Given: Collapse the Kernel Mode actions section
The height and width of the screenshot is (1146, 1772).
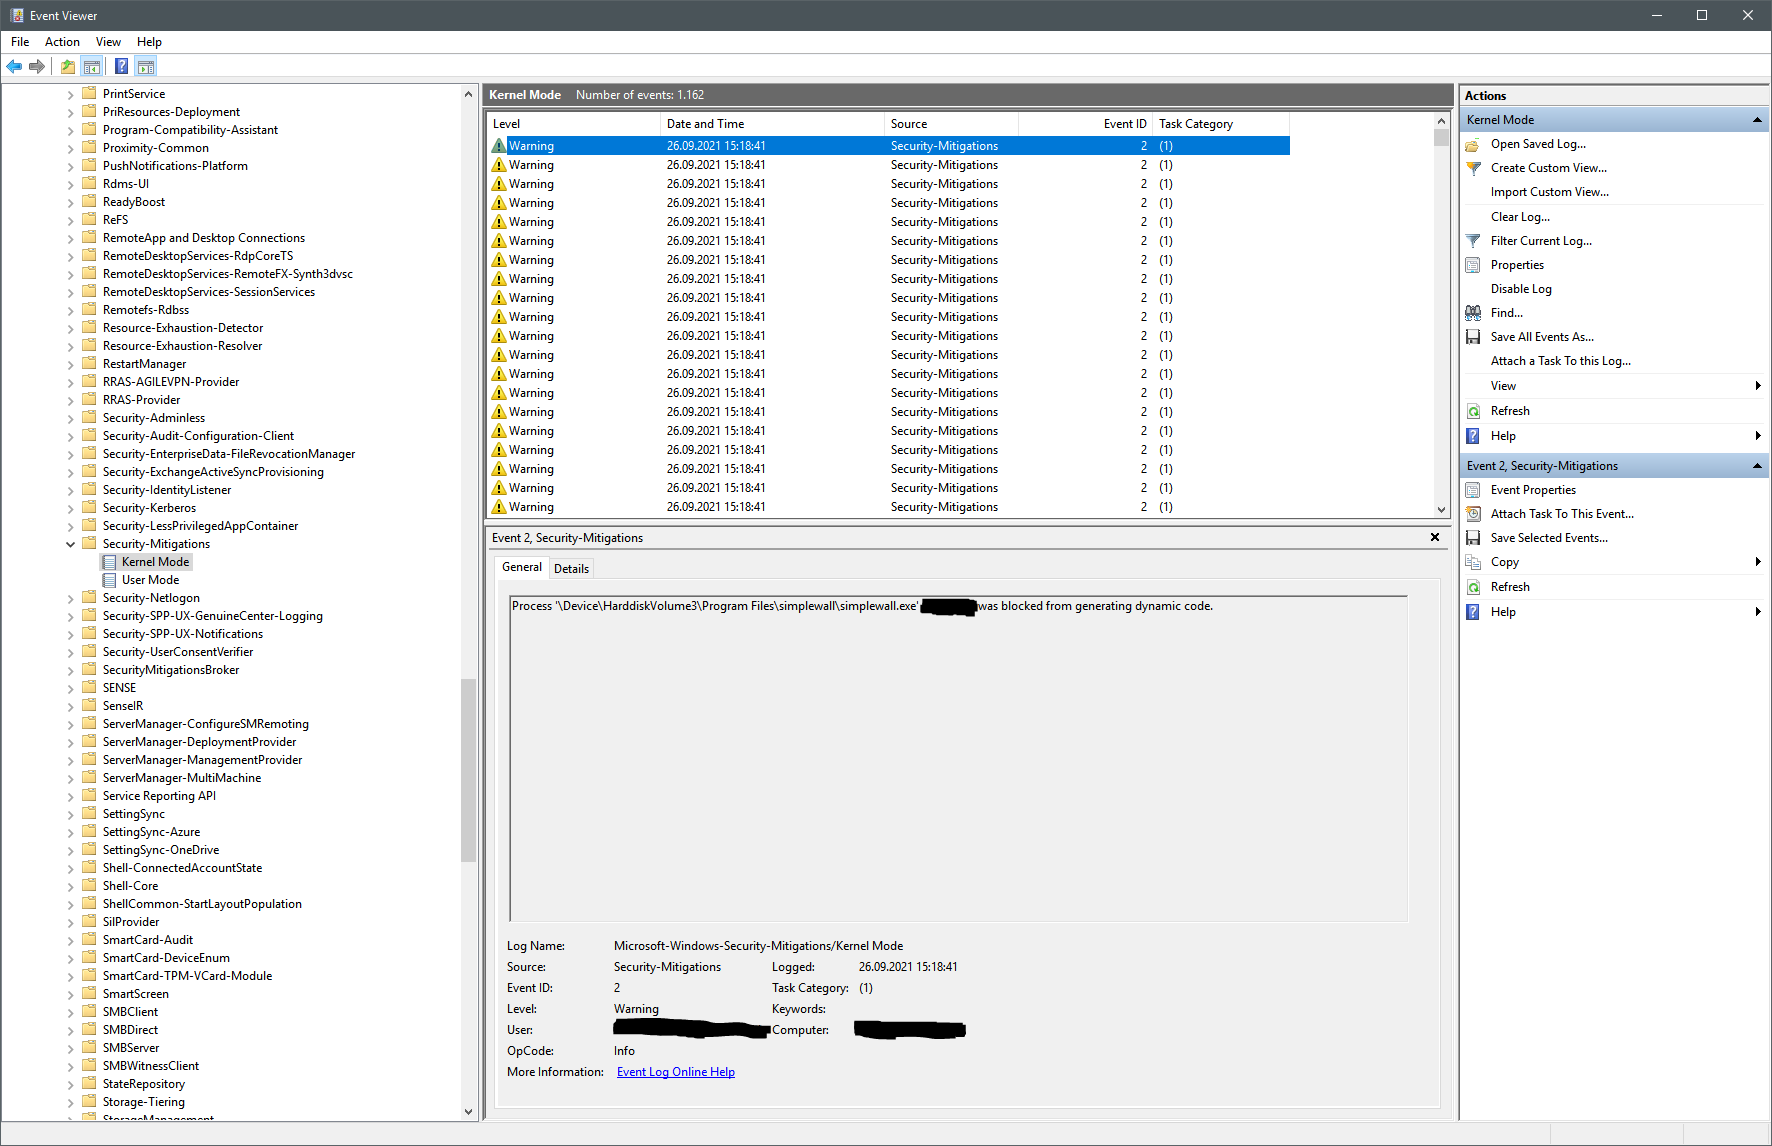Looking at the screenshot, I should pos(1757,119).
